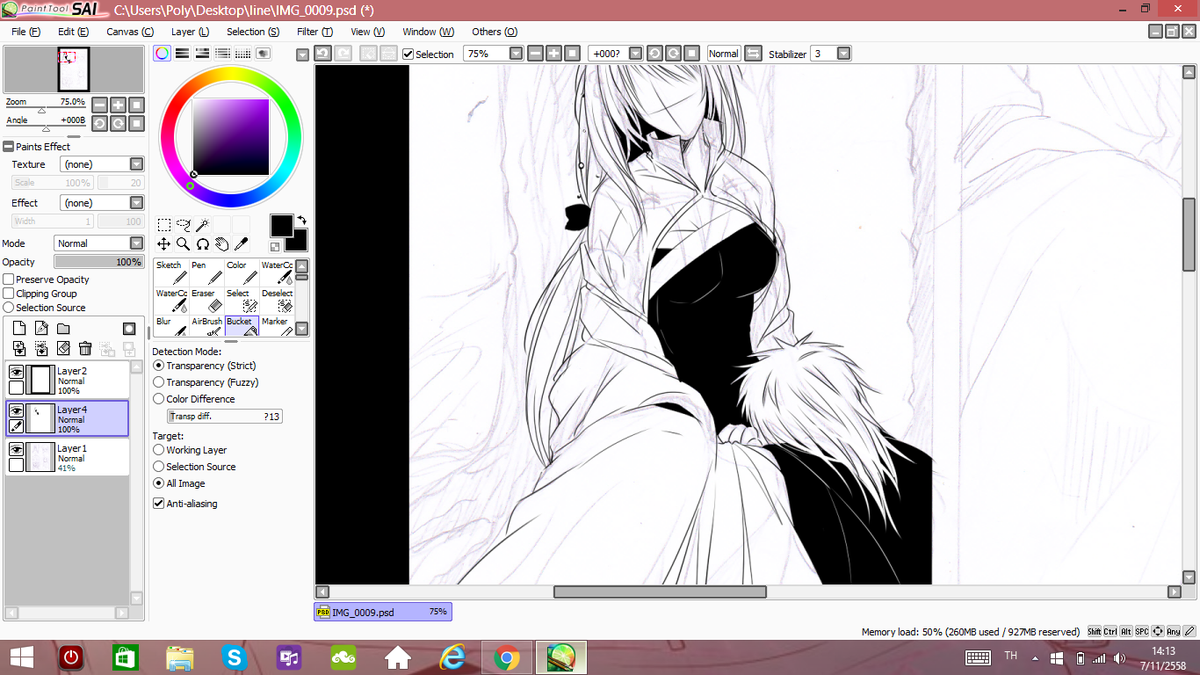Screen dimensions: 1200x675
Task: Create a new normal layer
Action: pos(20,328)
